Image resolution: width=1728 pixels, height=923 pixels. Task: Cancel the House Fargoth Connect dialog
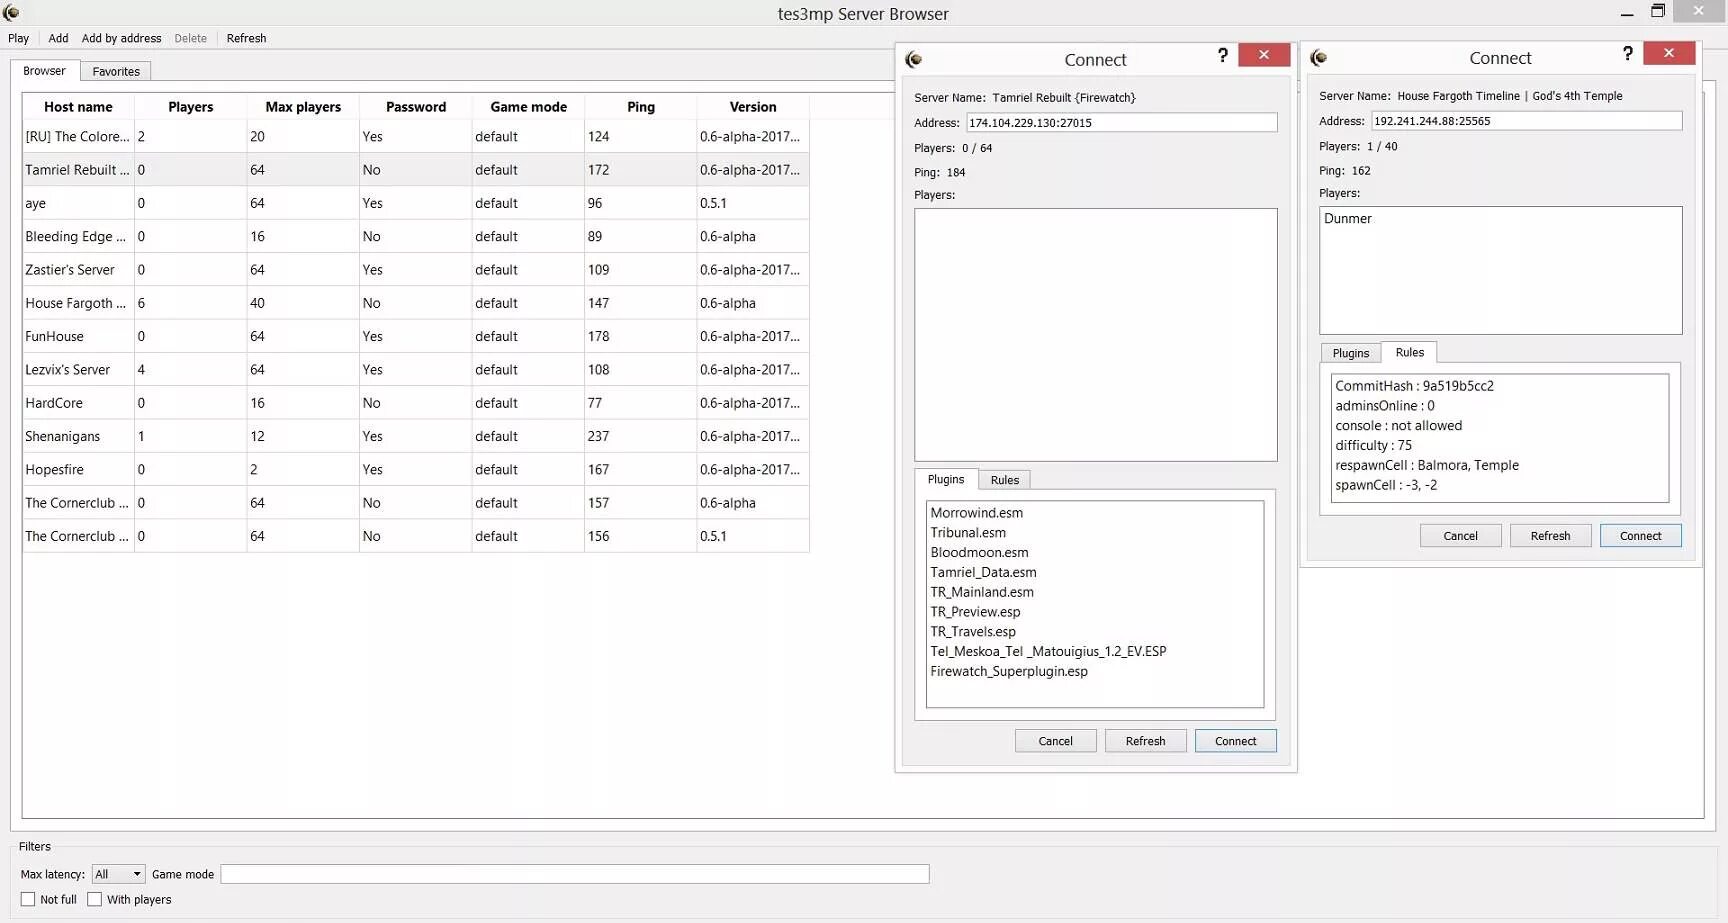pos(1460,536)
